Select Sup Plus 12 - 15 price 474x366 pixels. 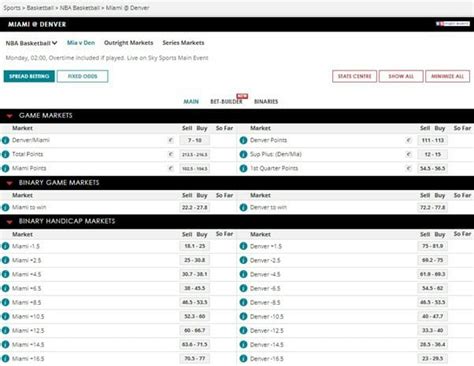(x=433, y=154)
